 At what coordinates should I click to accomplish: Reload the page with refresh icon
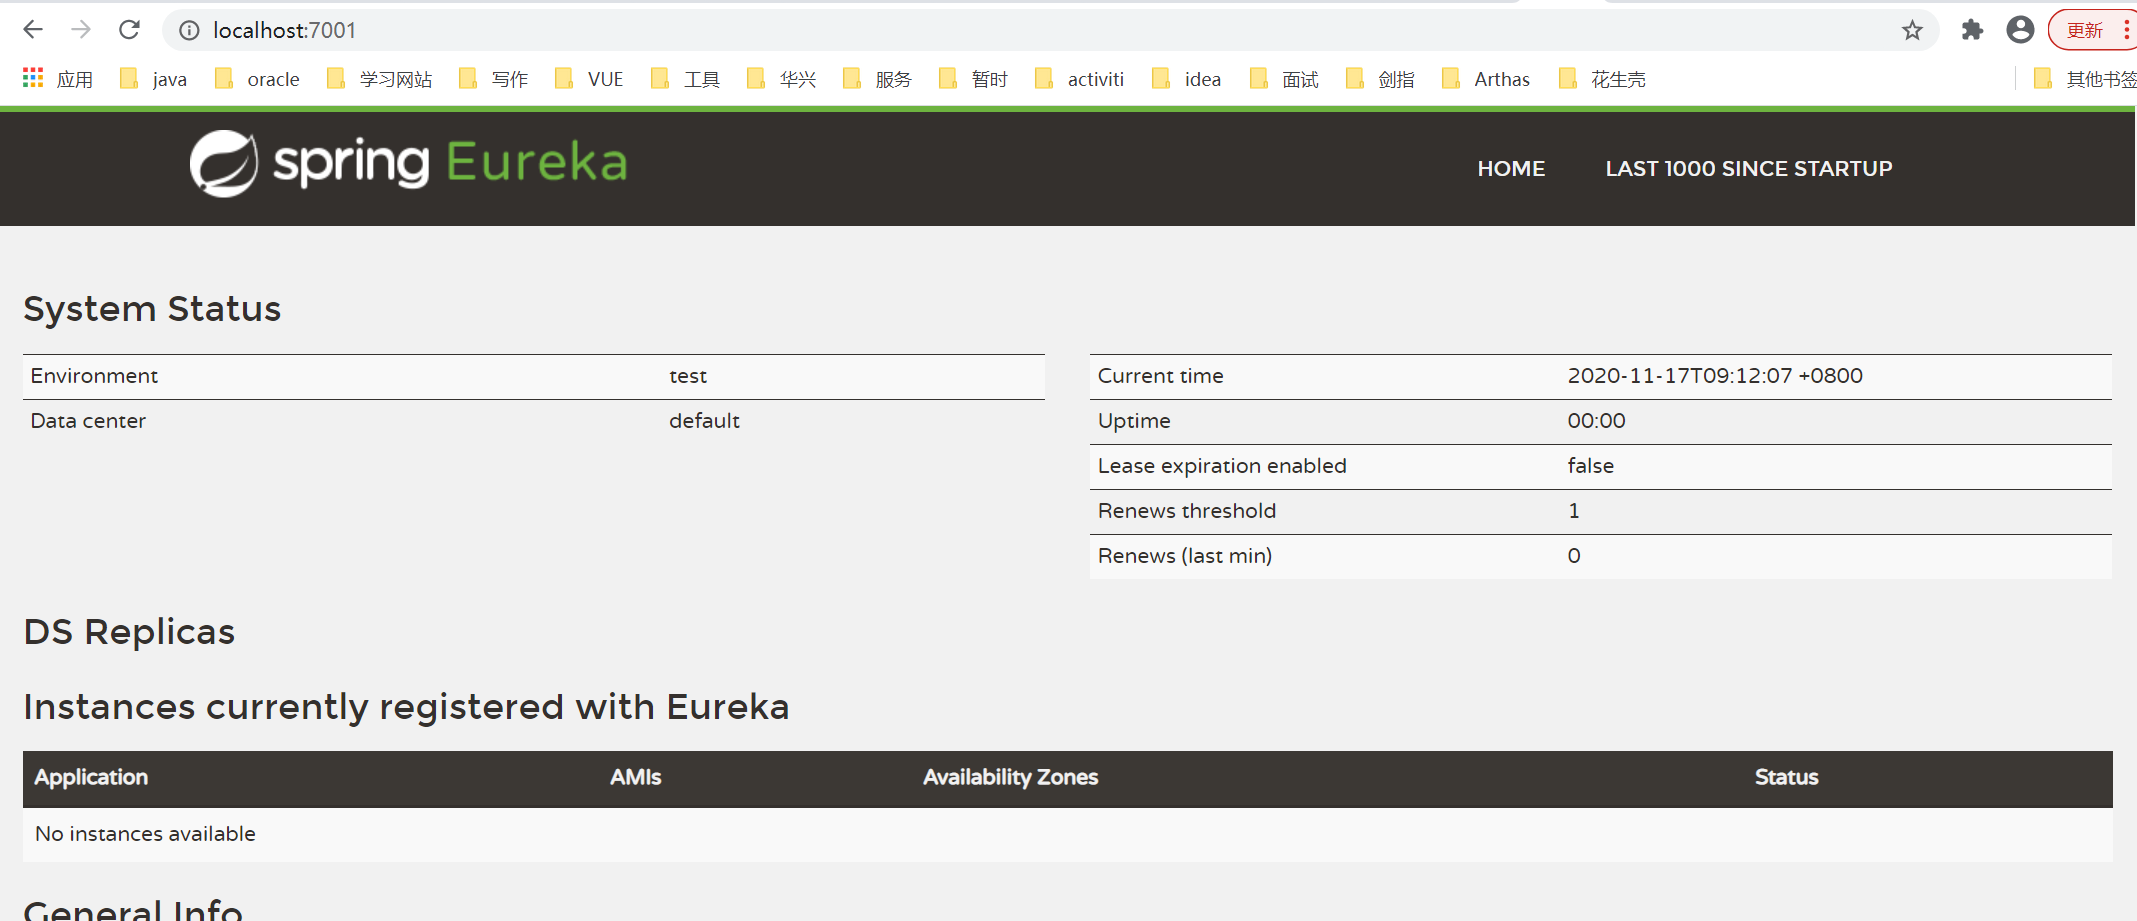129,30
